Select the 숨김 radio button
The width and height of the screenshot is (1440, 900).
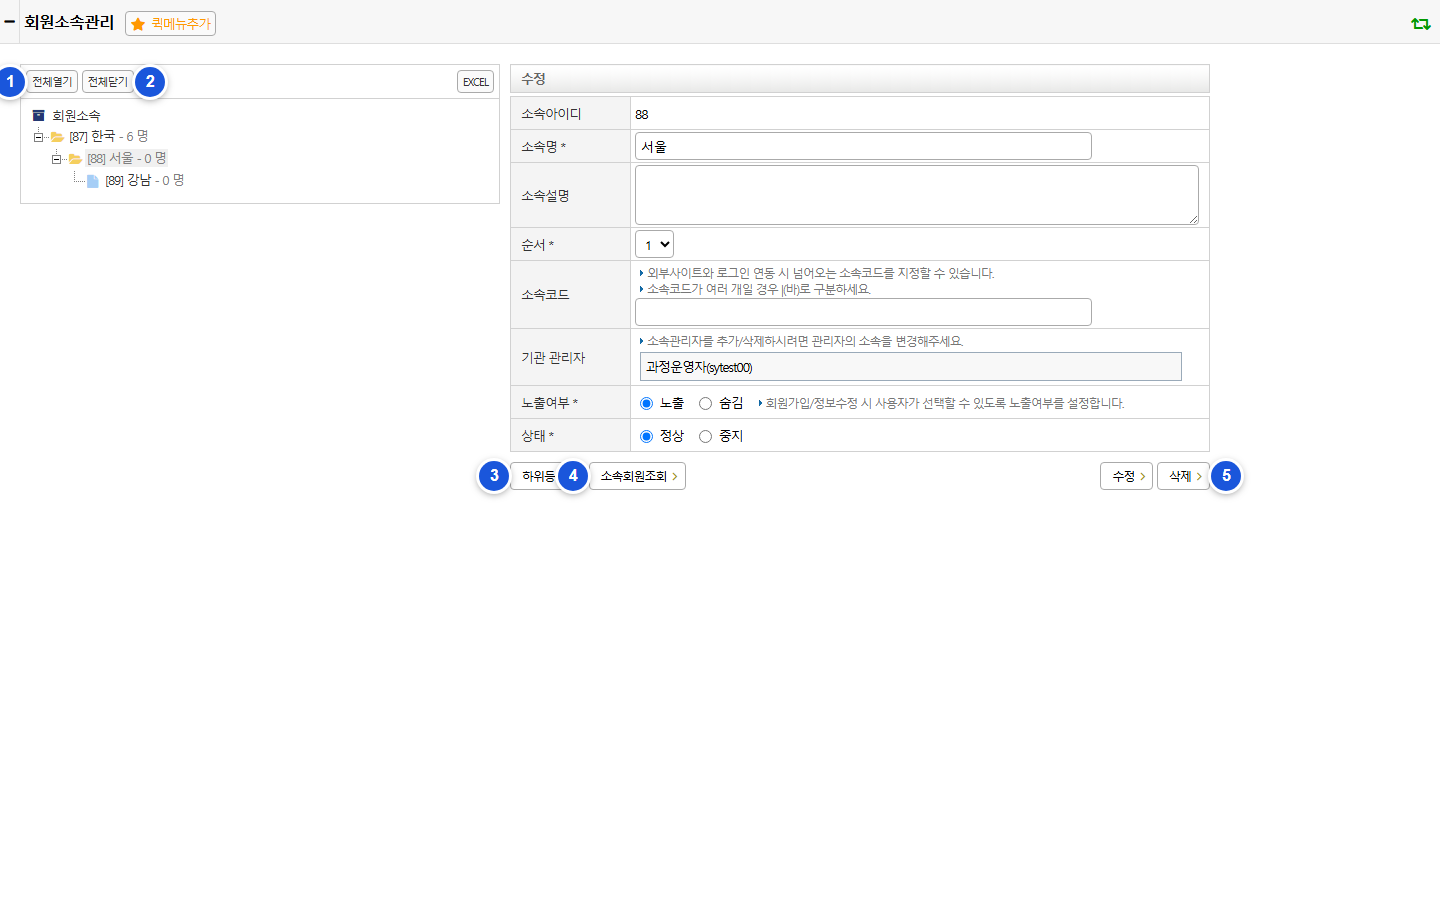[x=705, y=403]
